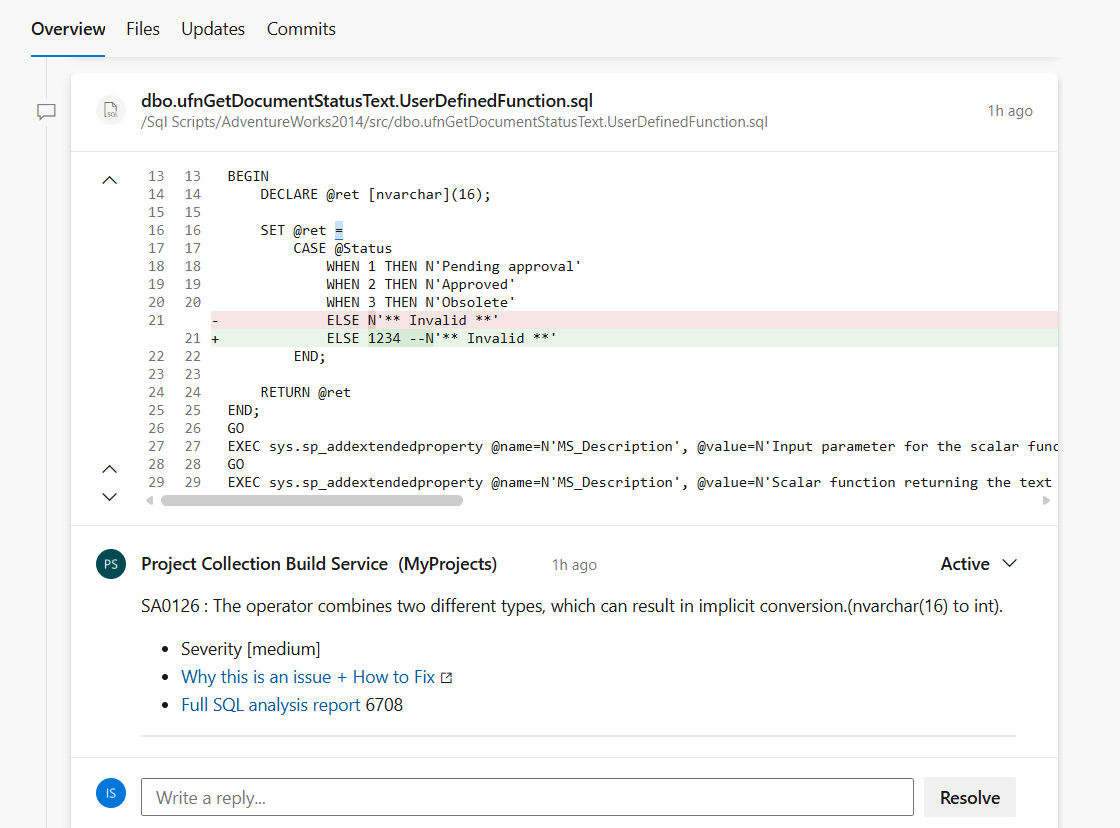Click the Write a reply input field

click(x=527, y=797)
